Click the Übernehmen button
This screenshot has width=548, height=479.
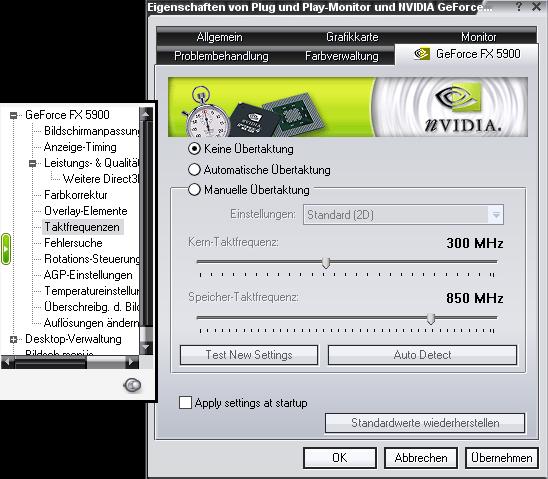pyautogui.click(x=502, y=458)
